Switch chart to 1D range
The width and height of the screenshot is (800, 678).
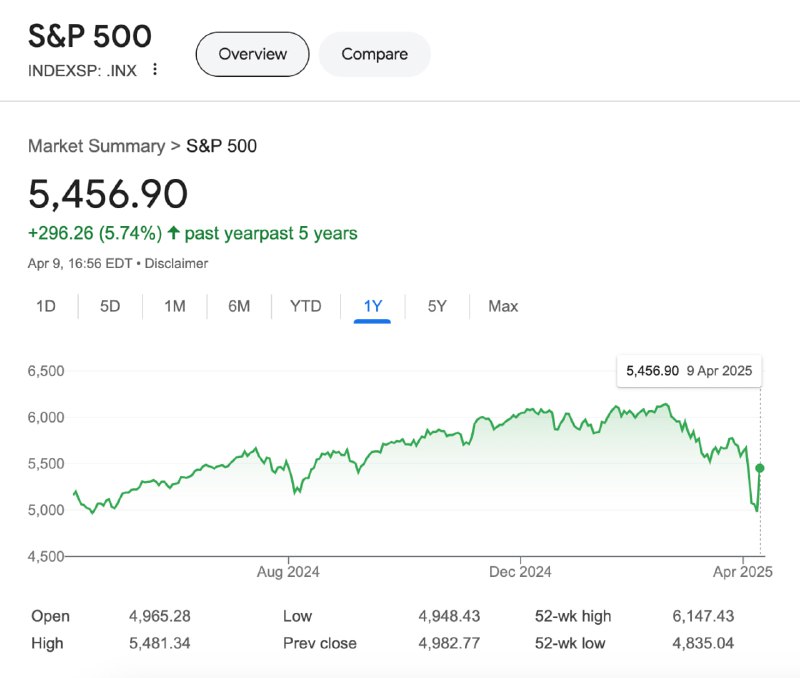pyautogui.click(x=45, y=306)
